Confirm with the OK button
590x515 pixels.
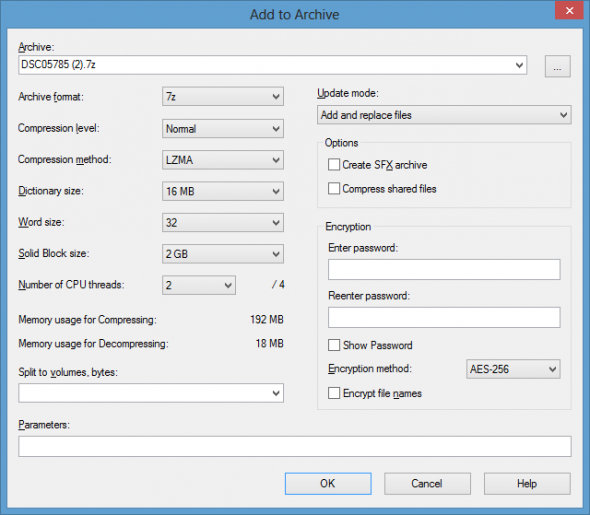[328, 483]
